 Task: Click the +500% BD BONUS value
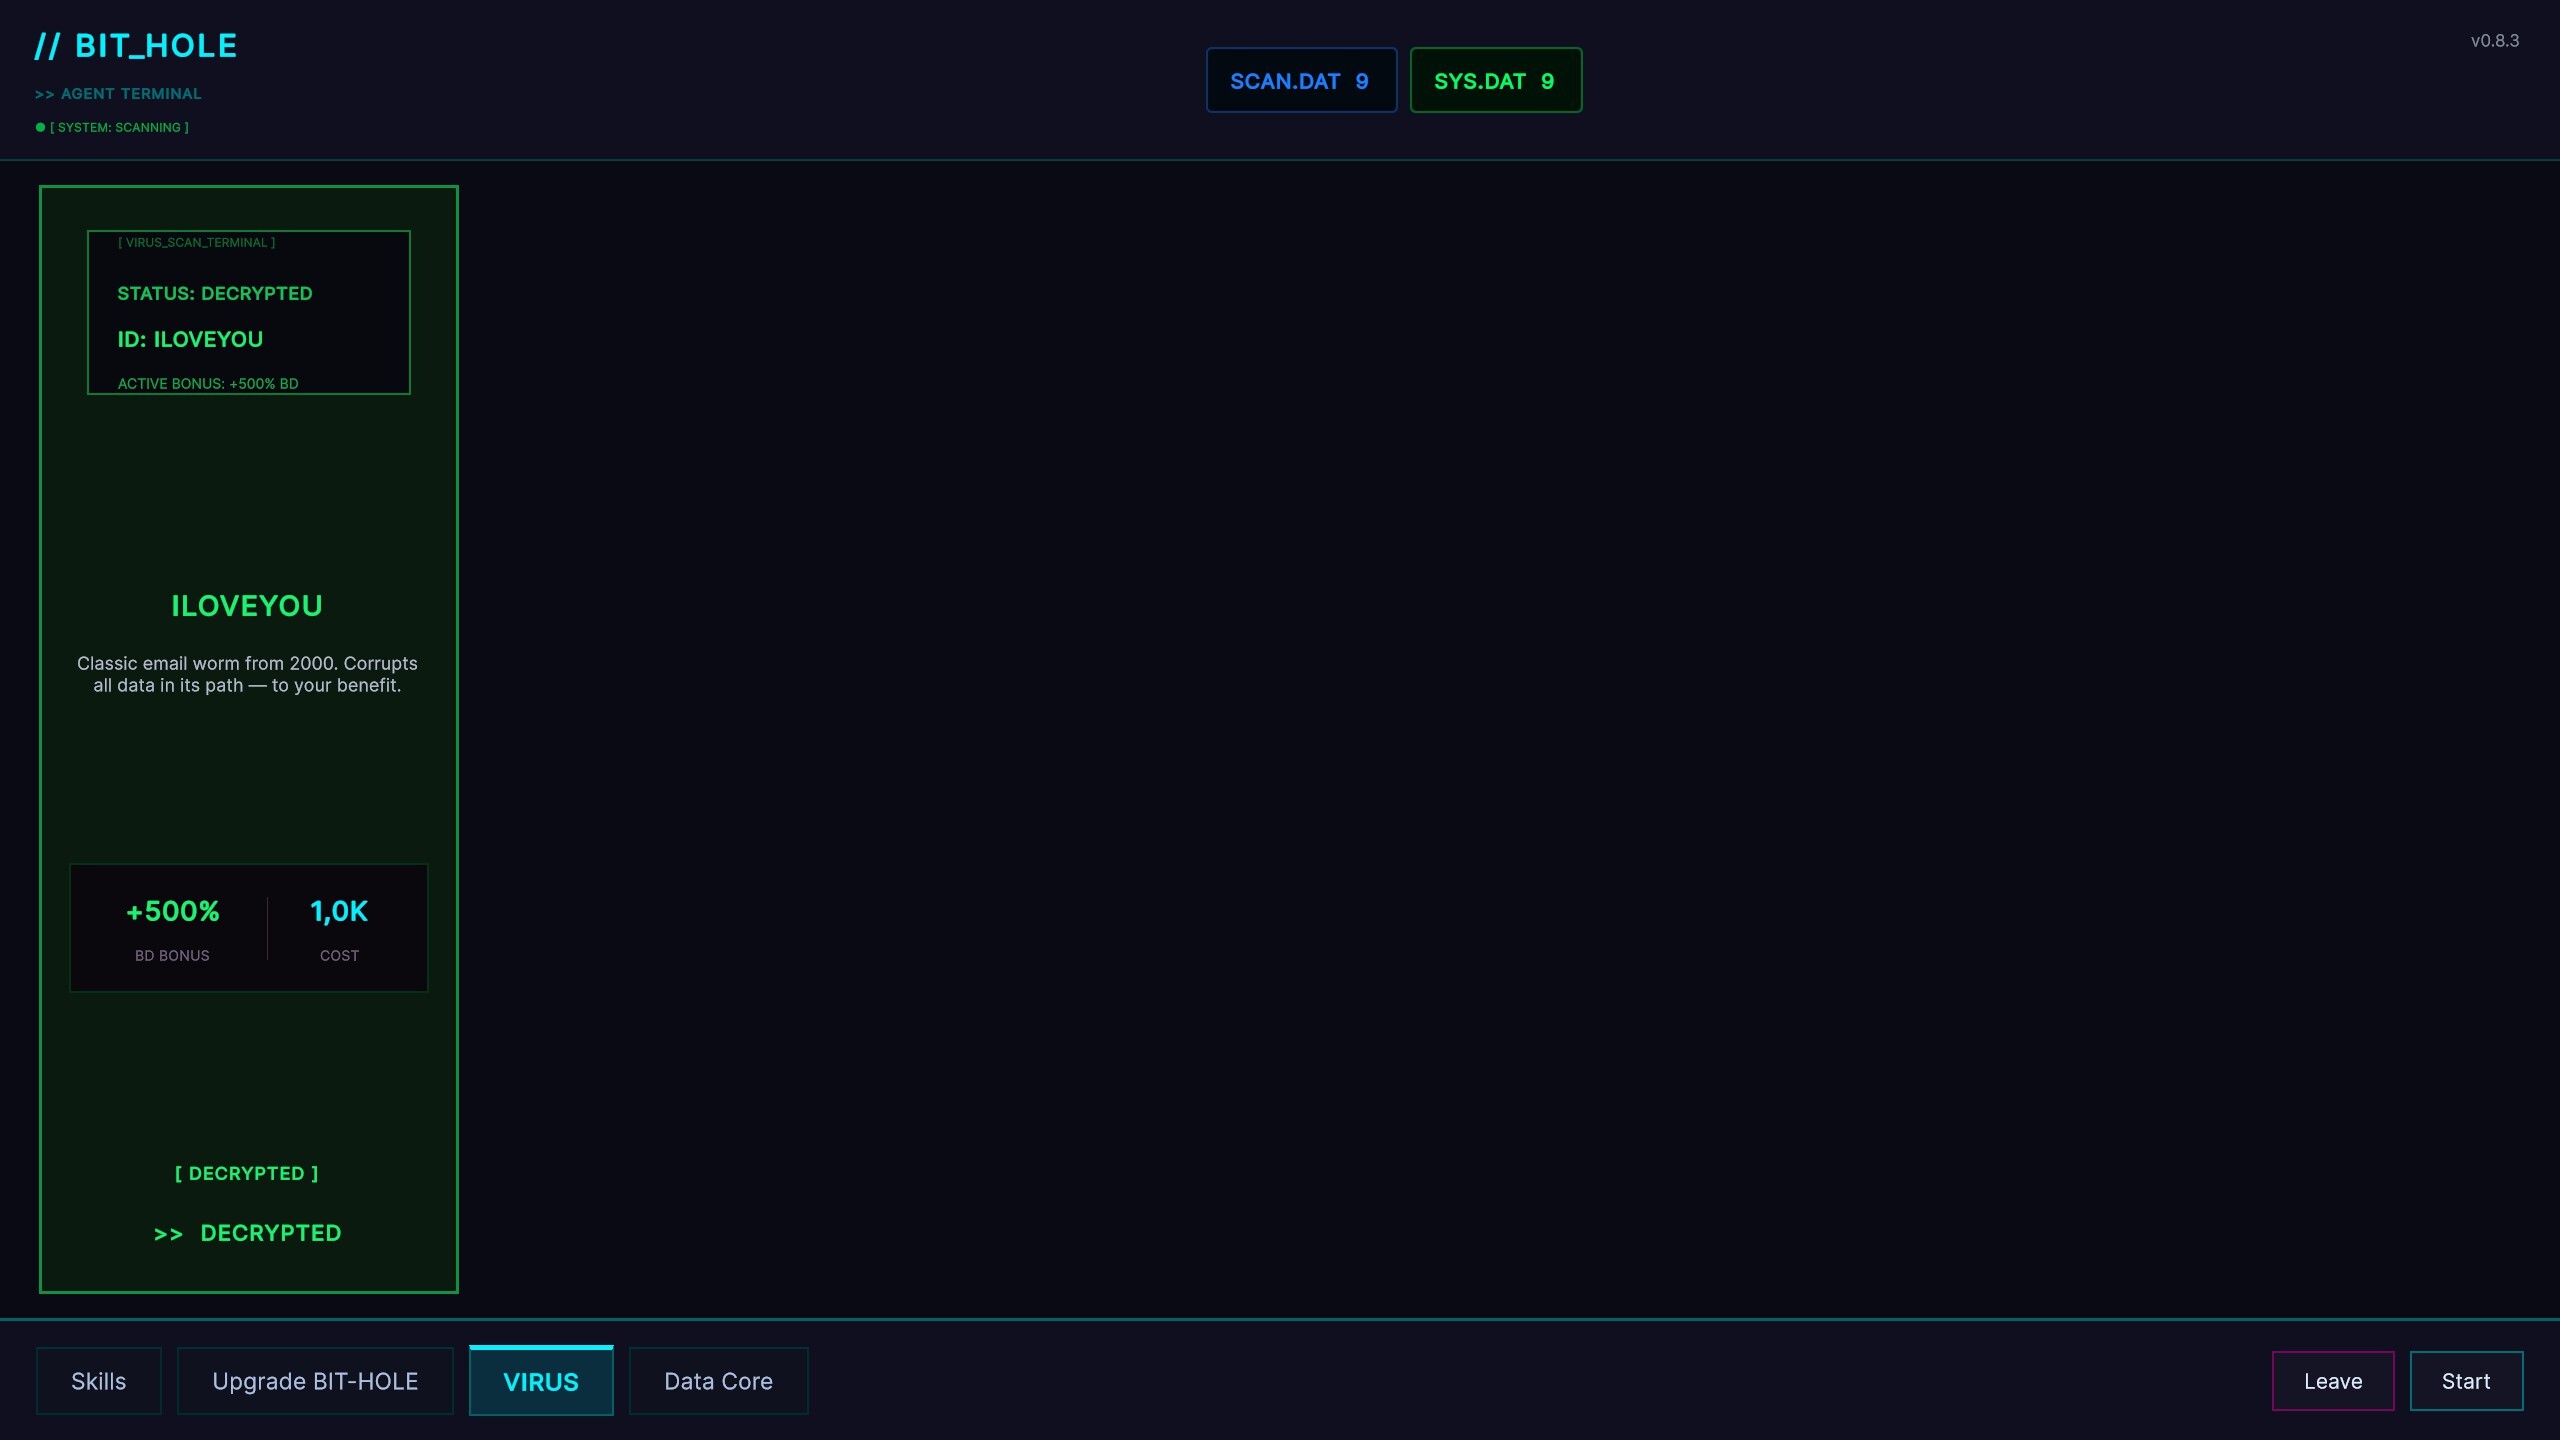point(172,911)
